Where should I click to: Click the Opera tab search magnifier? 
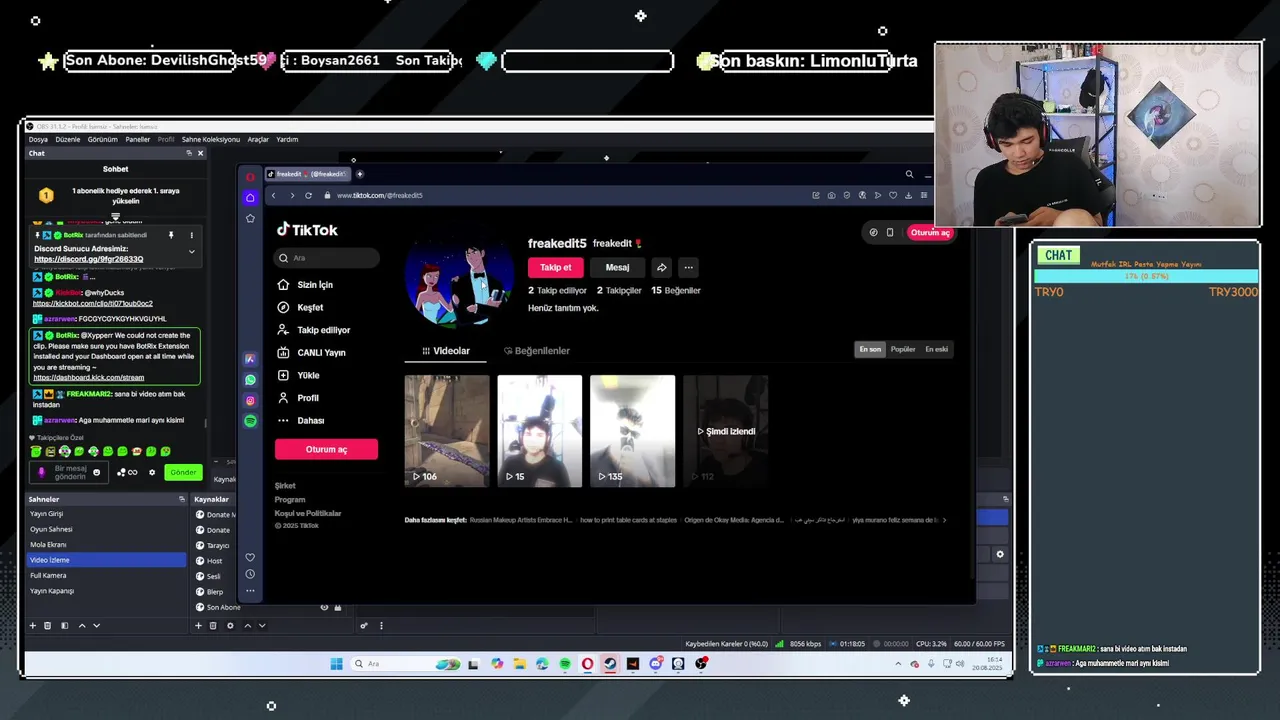click(x=909, y=174)
